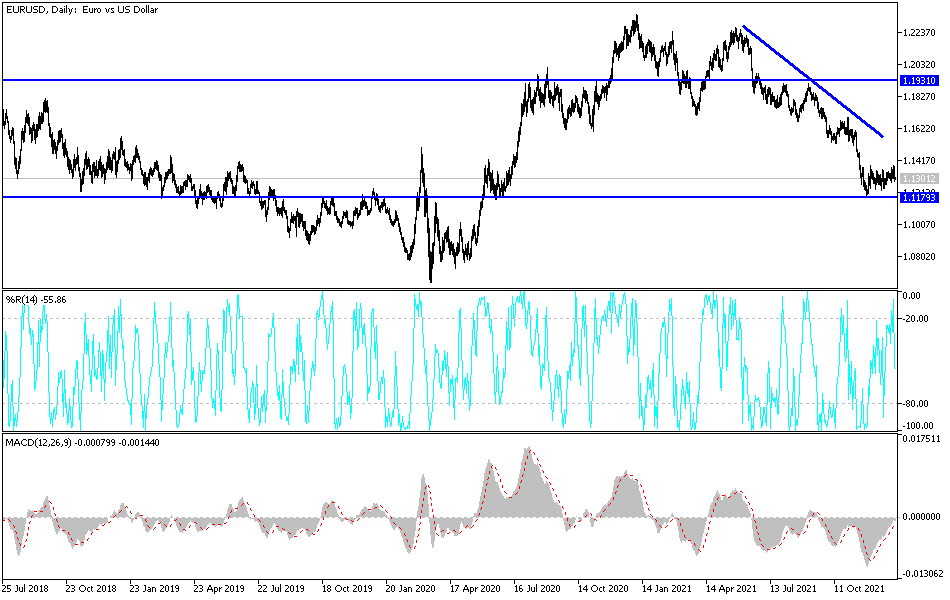Click the EURUSD, Daily chart title text
Screen dimensions: 950x600
(x=82, y=10)
